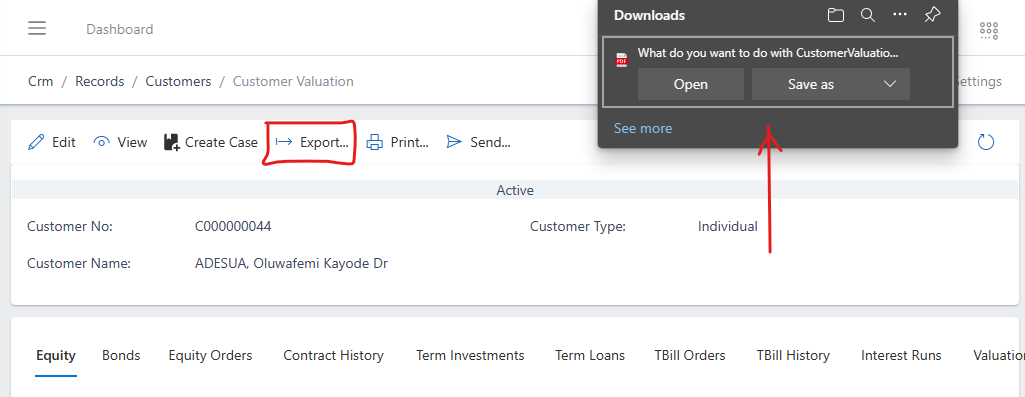Open the app launcher grid icon
Viewport: 1025px width, 397px height.
coord(988,30)
